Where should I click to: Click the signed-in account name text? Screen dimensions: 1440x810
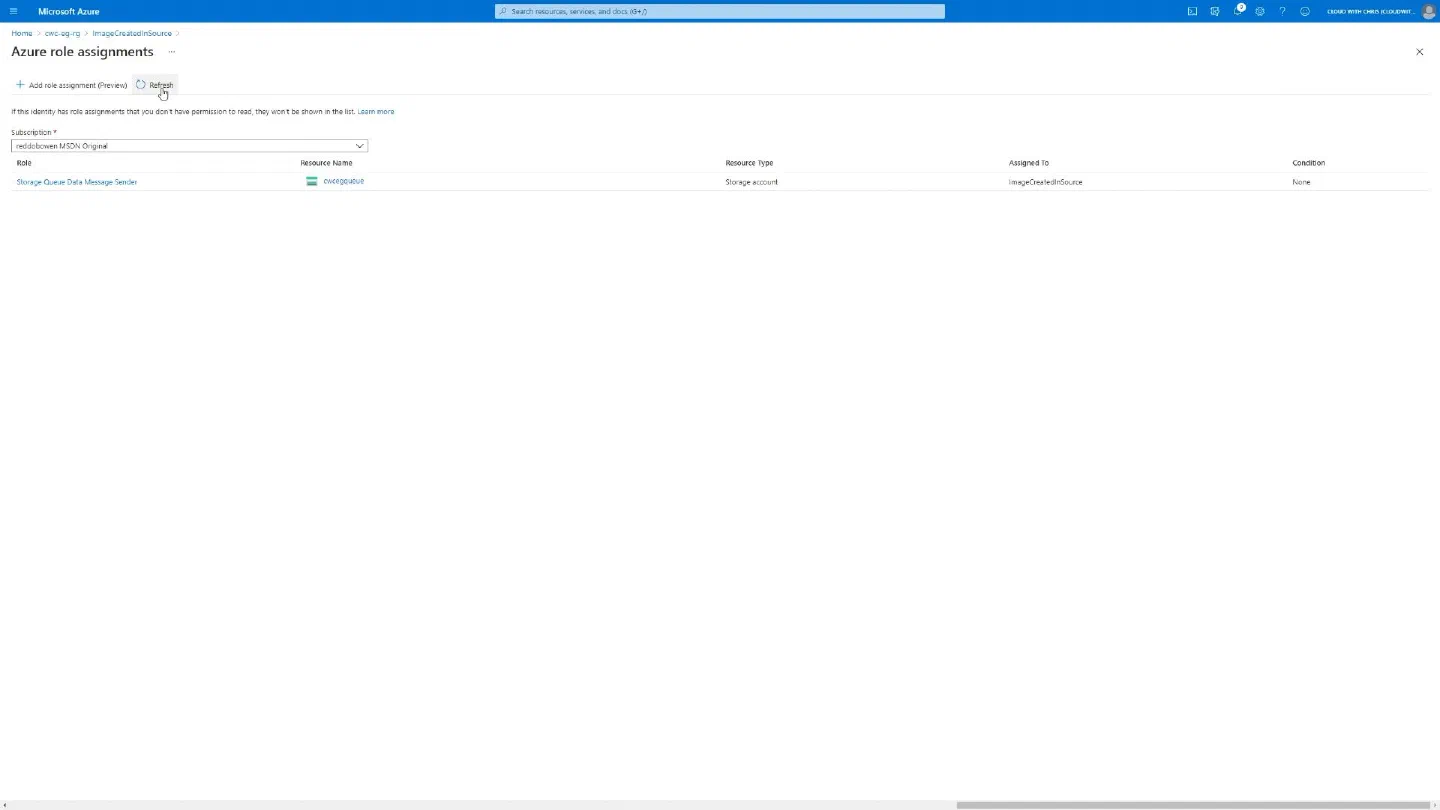pos(1370,11)
